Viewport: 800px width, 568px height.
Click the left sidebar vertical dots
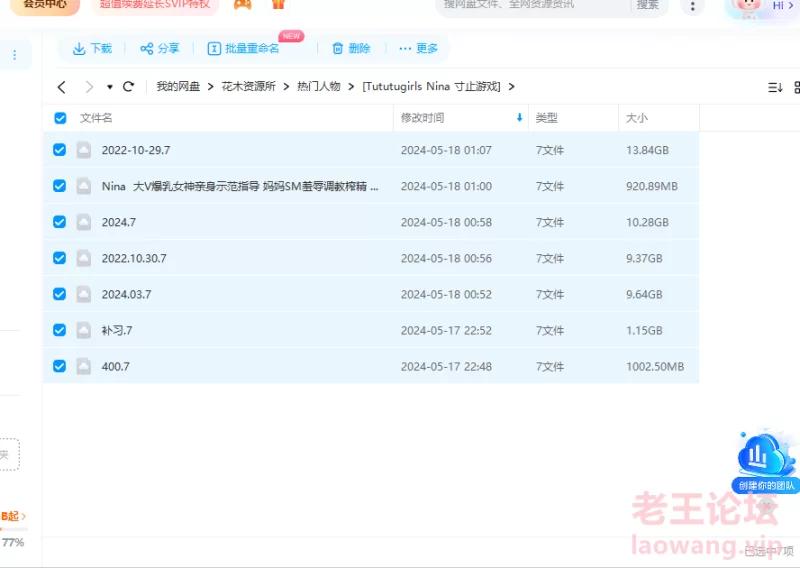pos(14,55)
